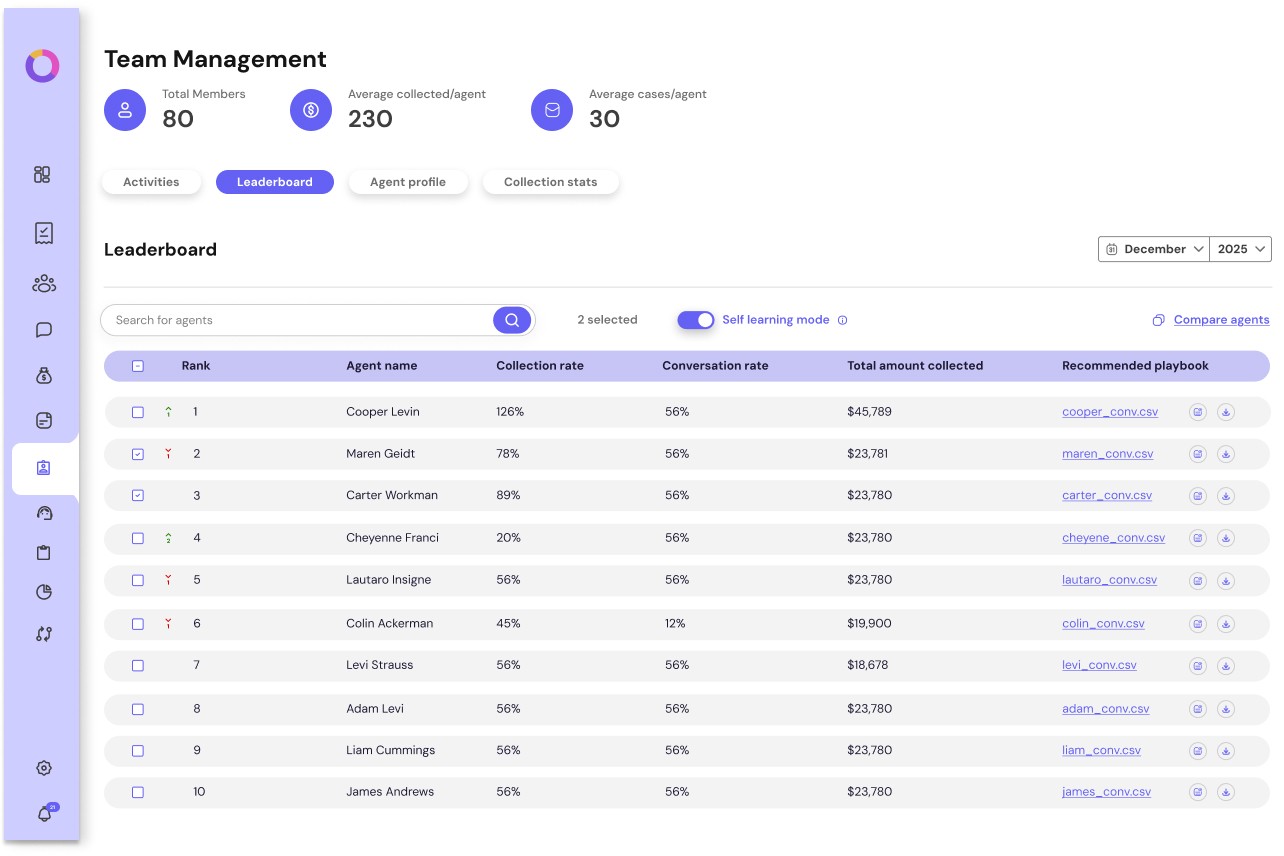Open the chat bubble sidebar icon
Screen dimensions: 1284x856
pyautogui.click(x=43, y=330)
